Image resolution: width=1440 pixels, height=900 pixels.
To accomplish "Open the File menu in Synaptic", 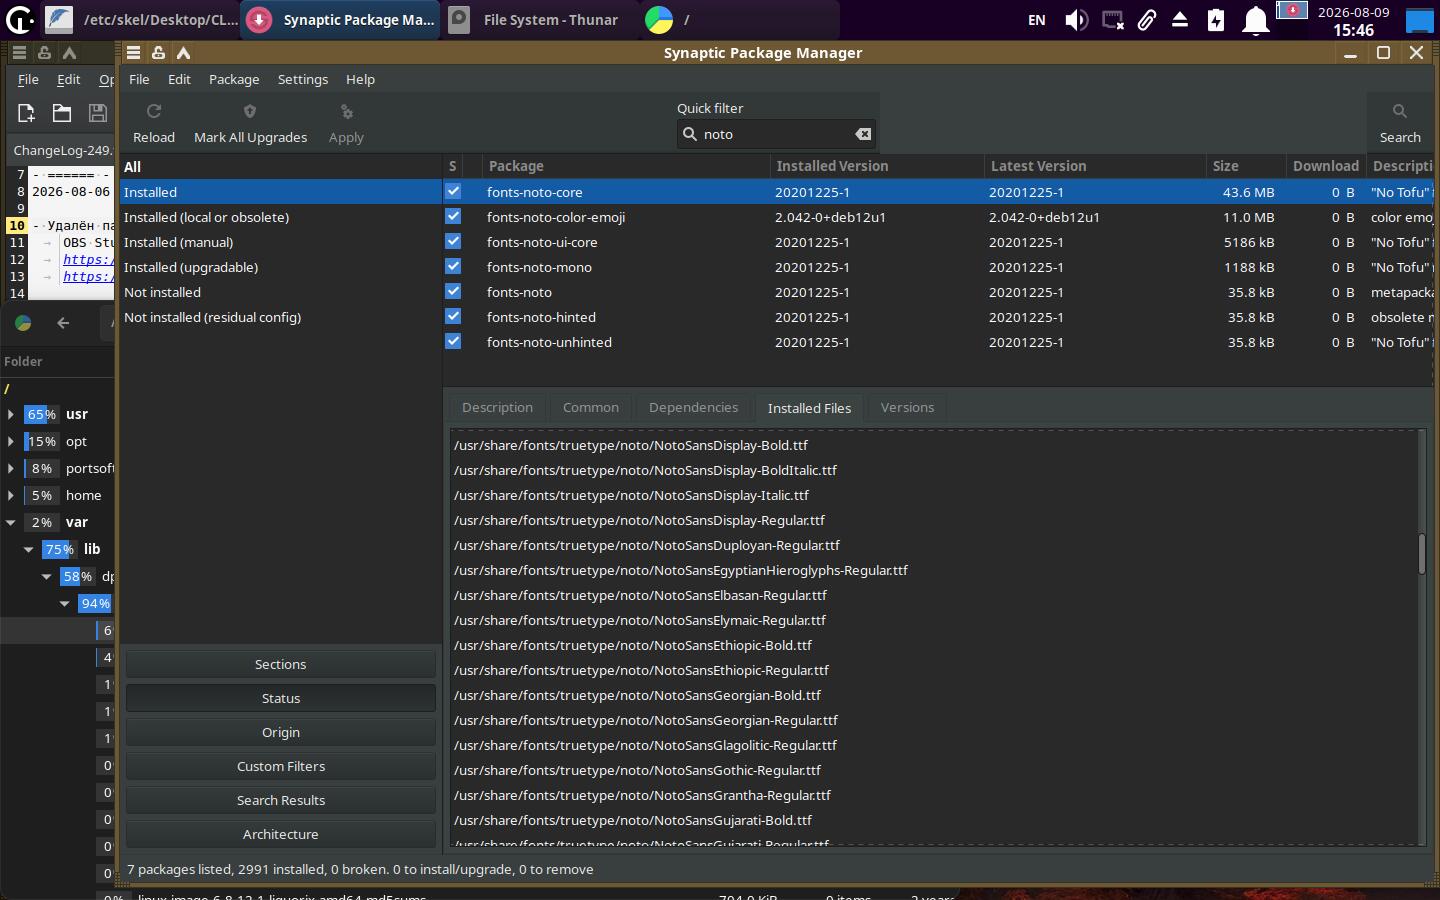I will [139, 79].
